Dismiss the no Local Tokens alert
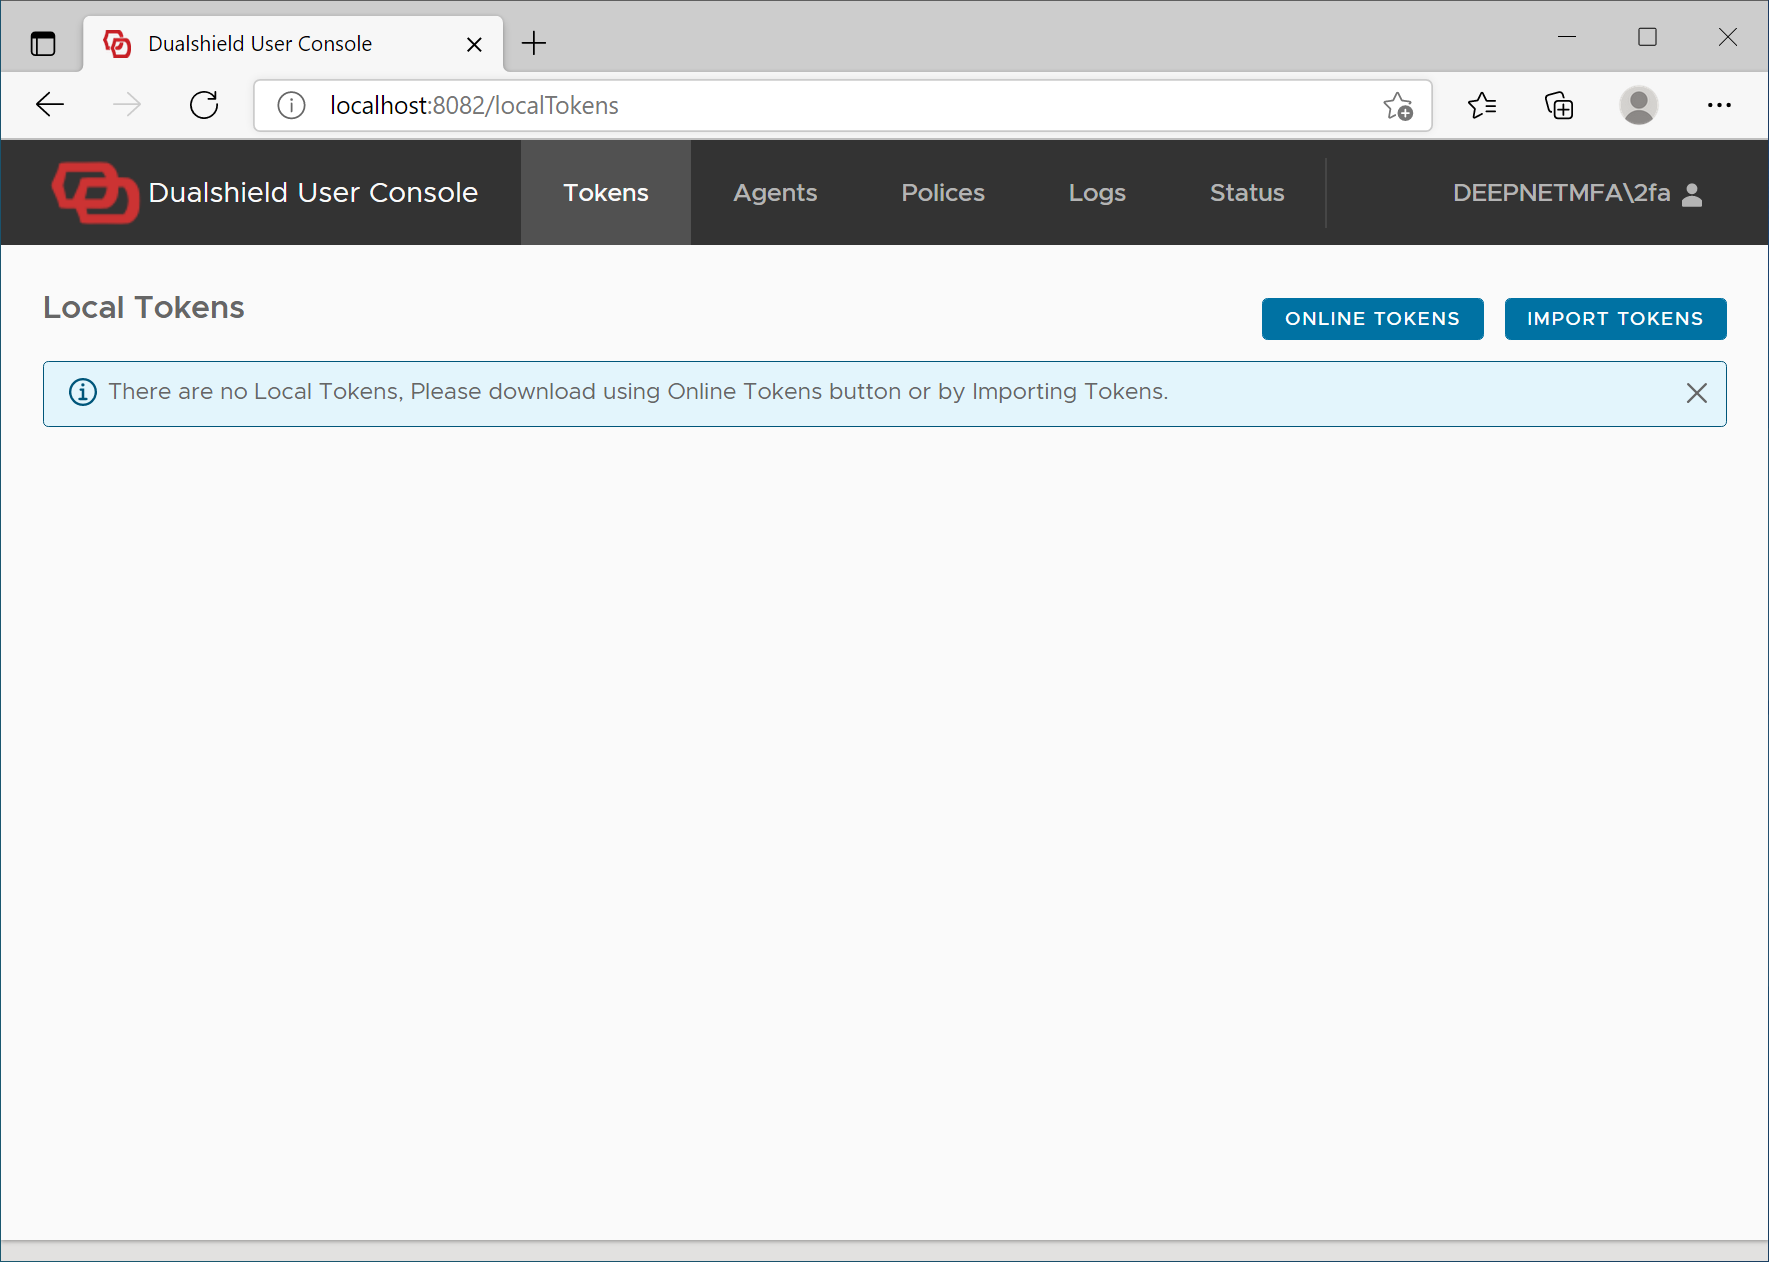 (x=1696, y=393)
